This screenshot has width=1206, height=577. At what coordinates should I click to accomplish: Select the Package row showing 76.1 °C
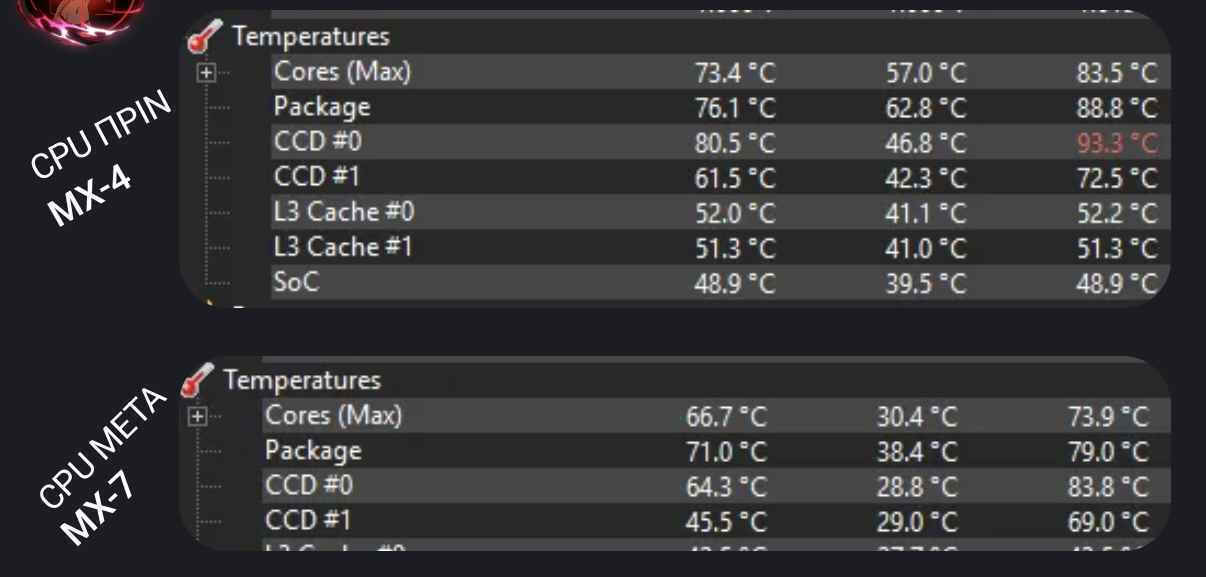click(720, 107)
